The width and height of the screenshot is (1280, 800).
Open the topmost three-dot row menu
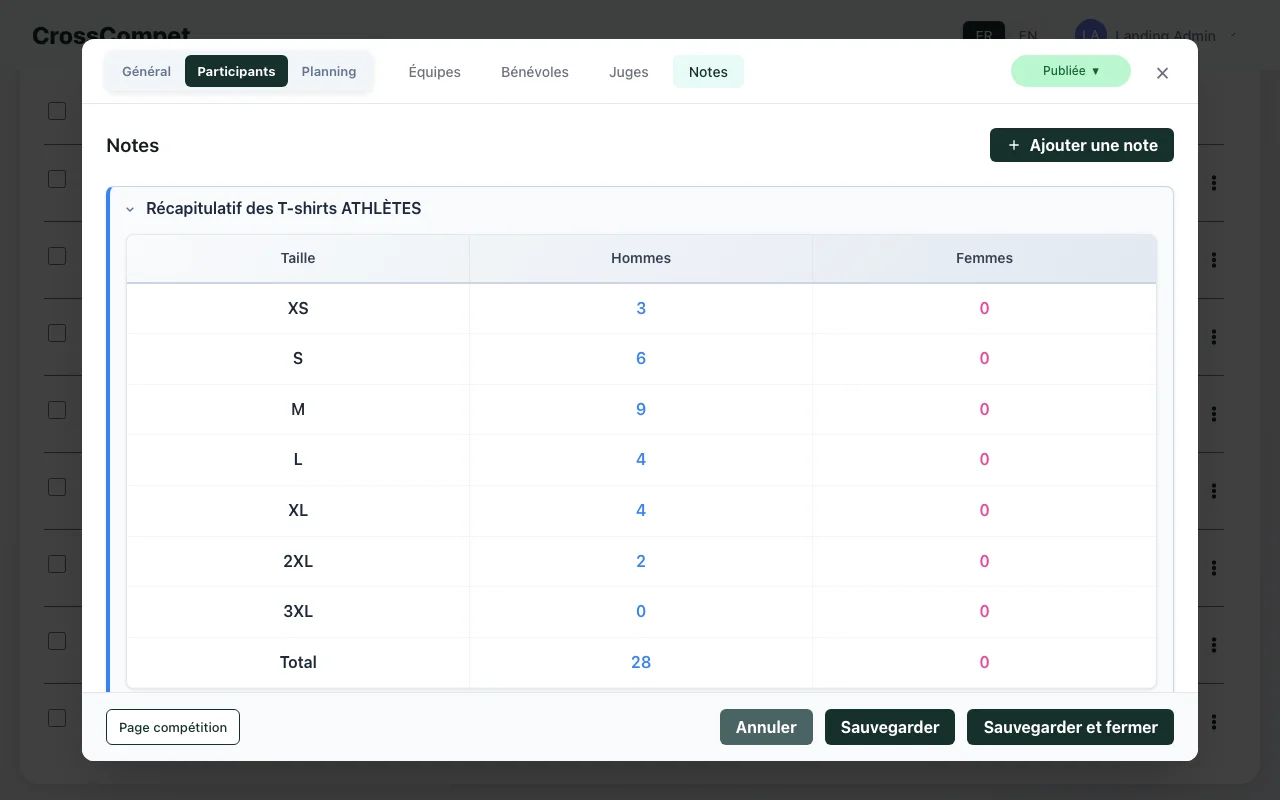tap(1214, 183)
